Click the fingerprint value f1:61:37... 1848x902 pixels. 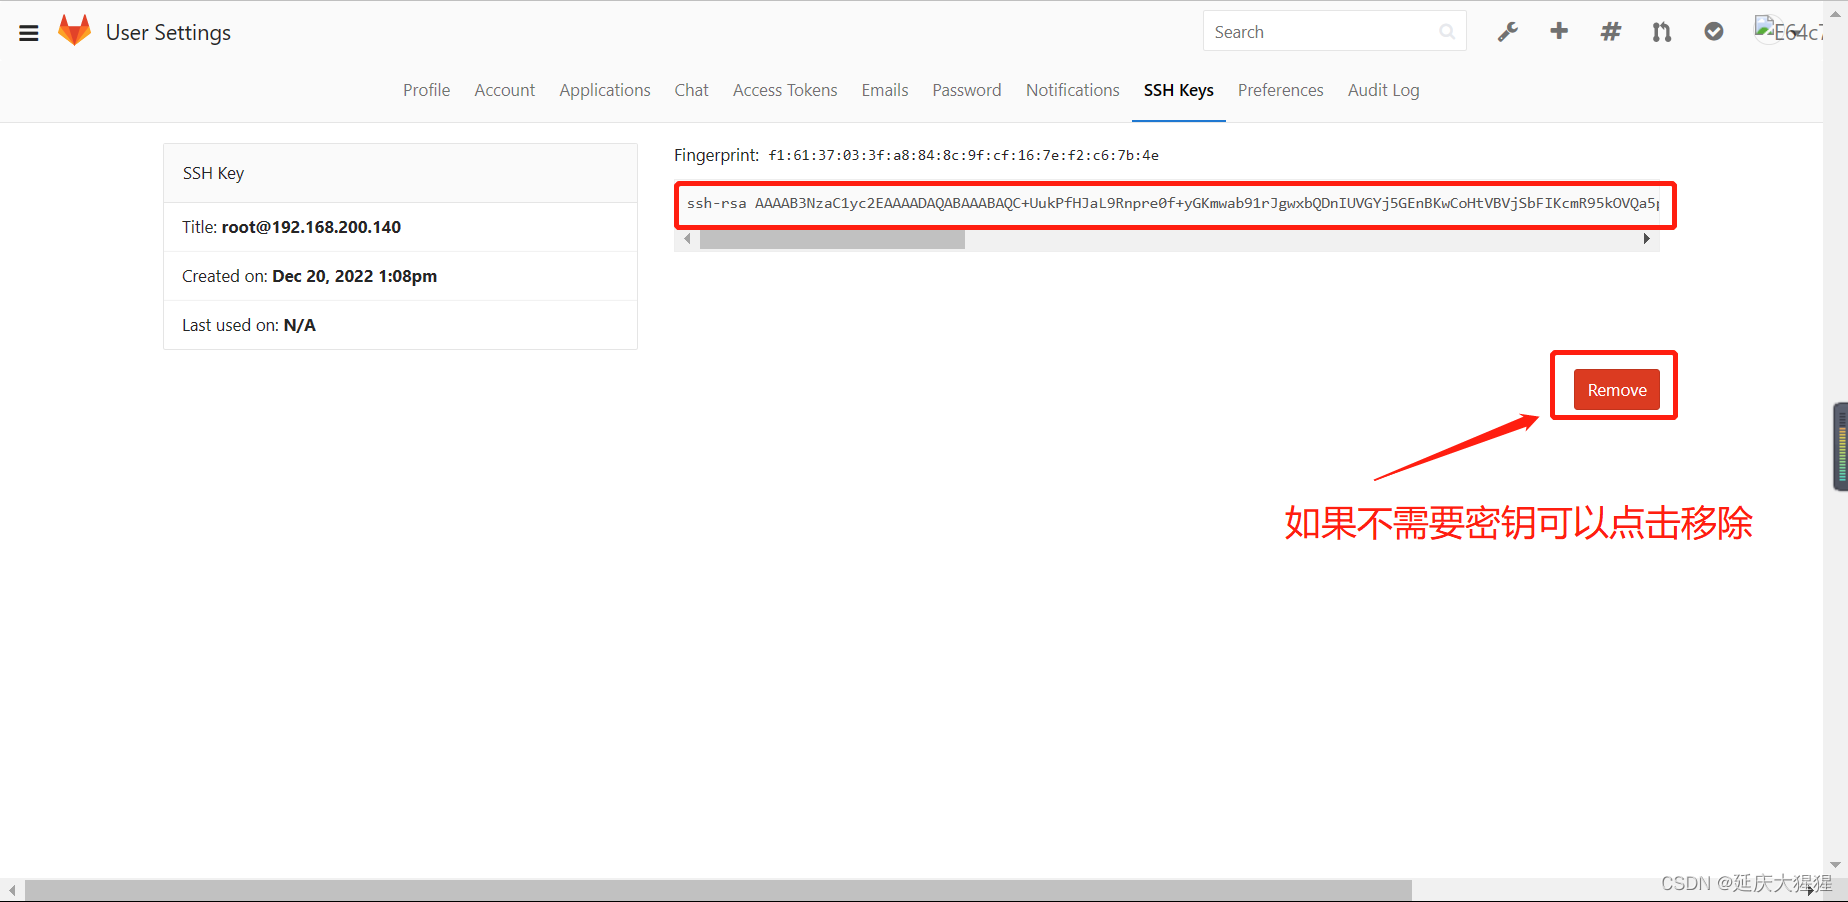click(964, 155)
